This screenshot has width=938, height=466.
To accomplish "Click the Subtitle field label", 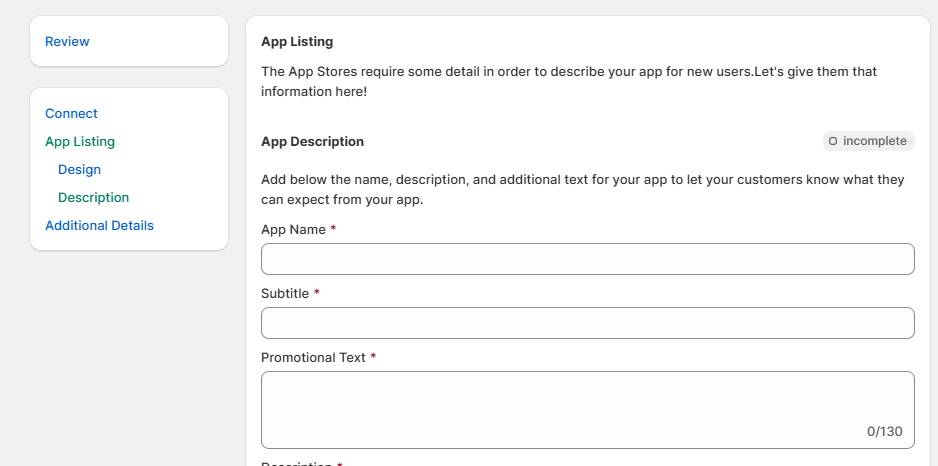I will tap(285, 294).
